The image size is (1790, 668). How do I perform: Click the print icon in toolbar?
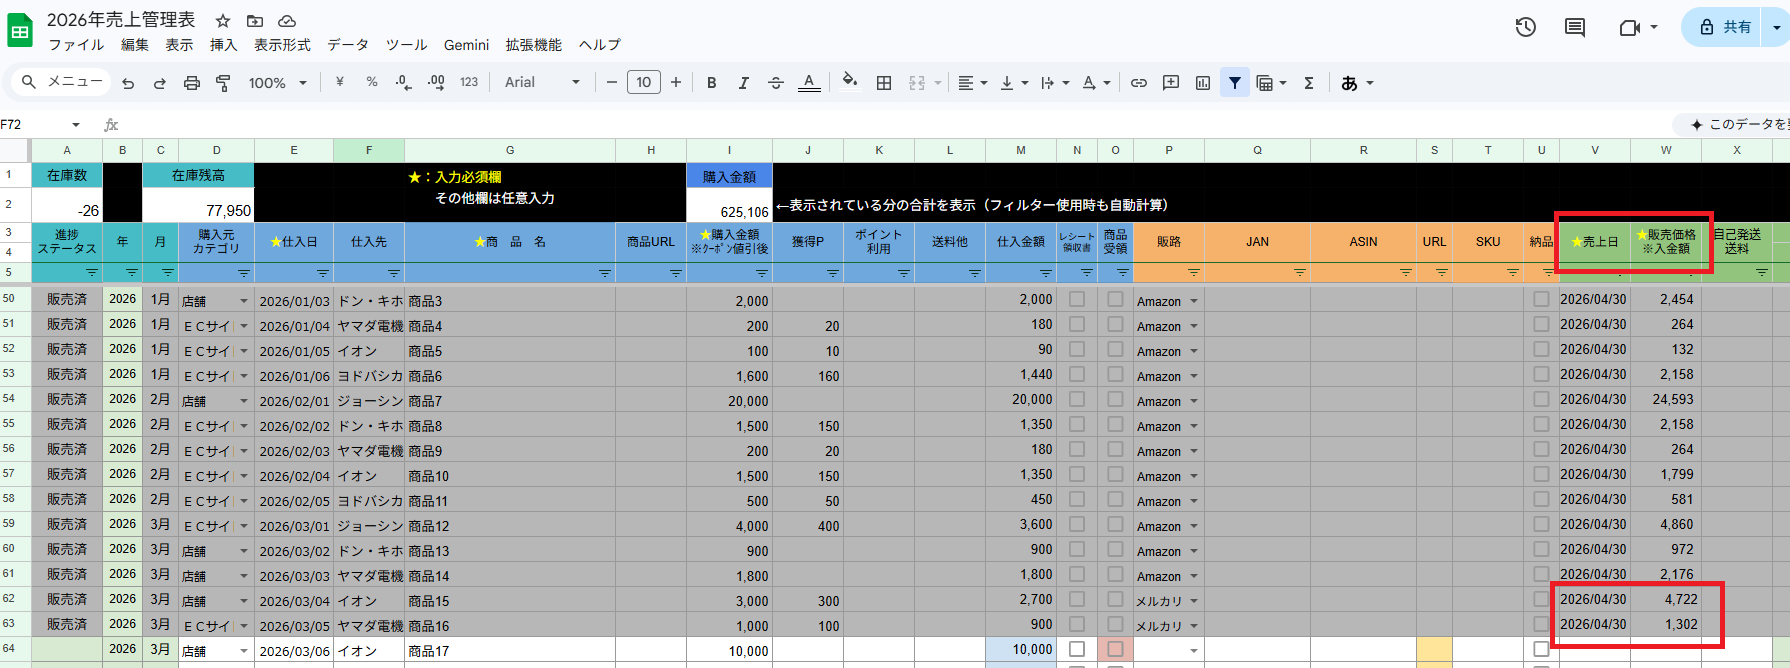coord(191,83)
